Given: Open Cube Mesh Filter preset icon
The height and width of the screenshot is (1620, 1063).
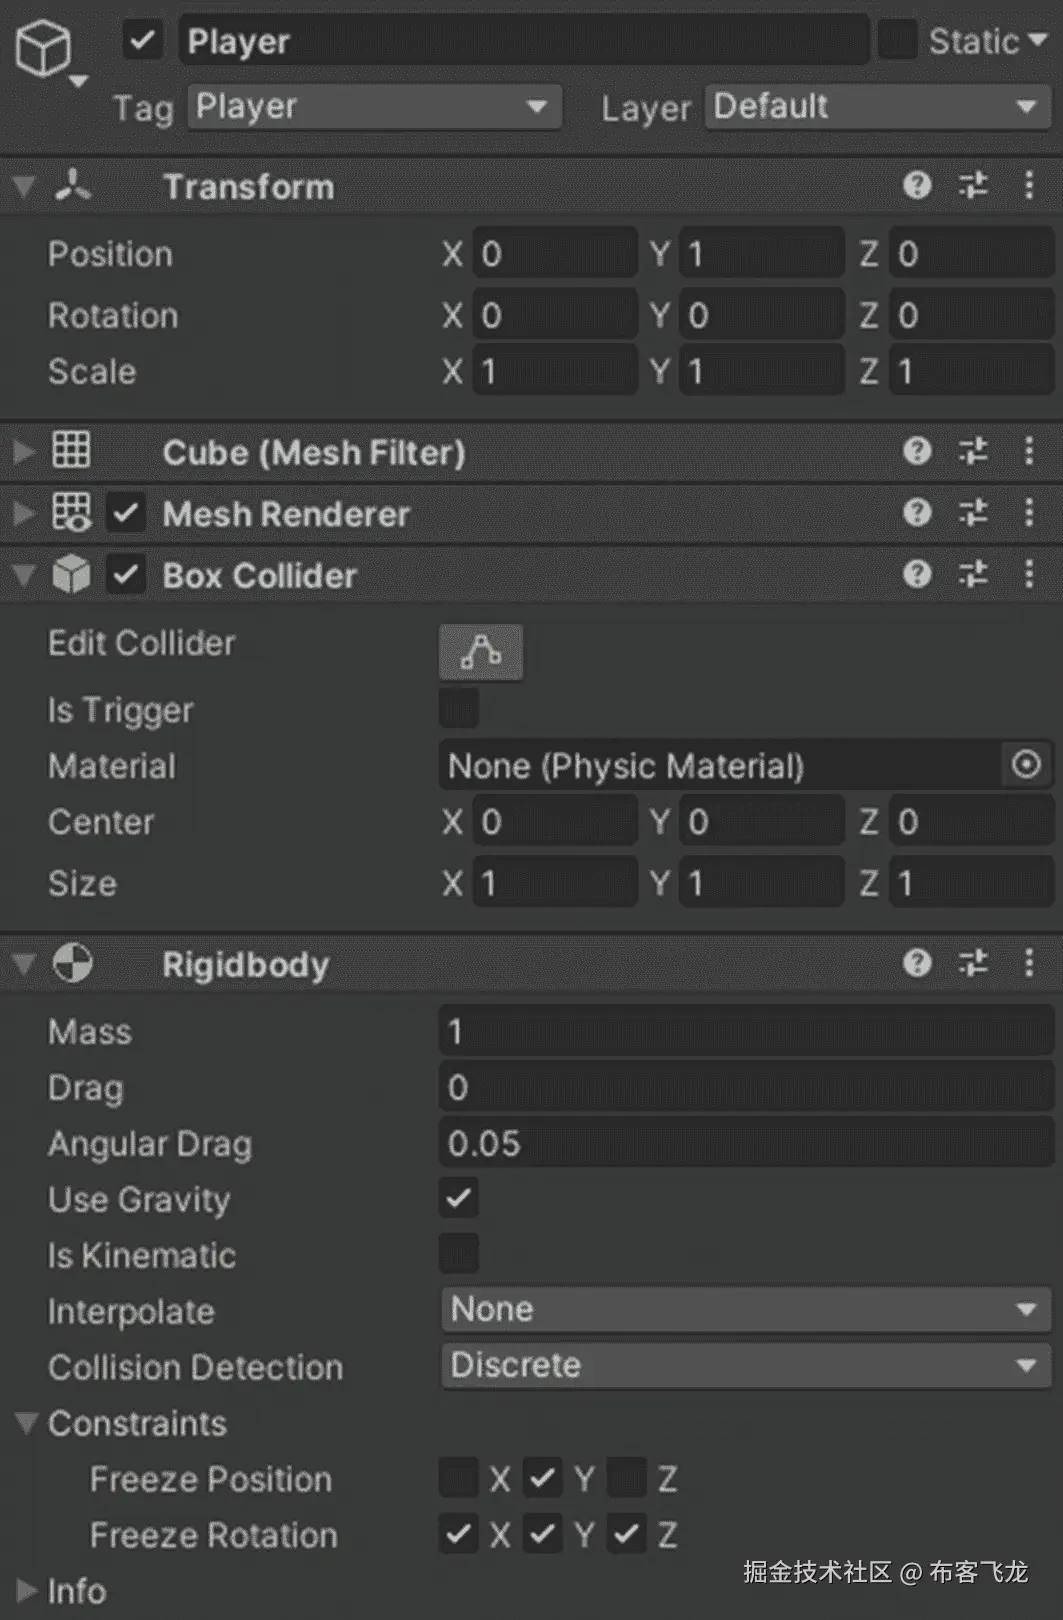Looking at the screenshot, I should pyautogui.click(x=973, y=452).
